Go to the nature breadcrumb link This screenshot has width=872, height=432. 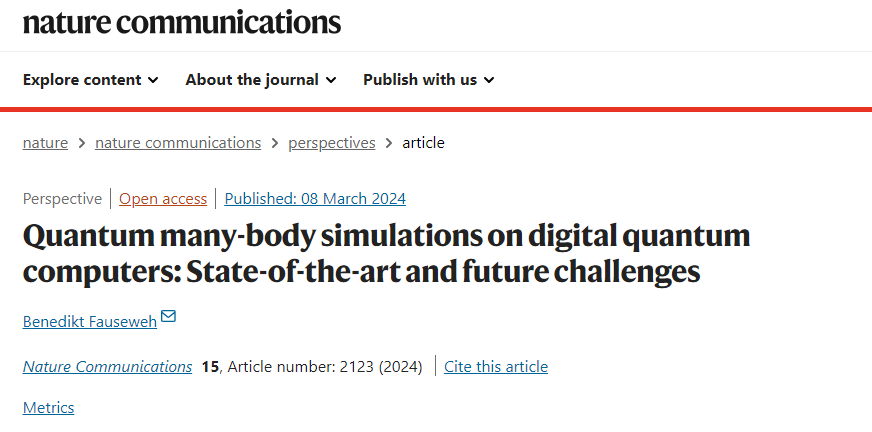[45, 143]
